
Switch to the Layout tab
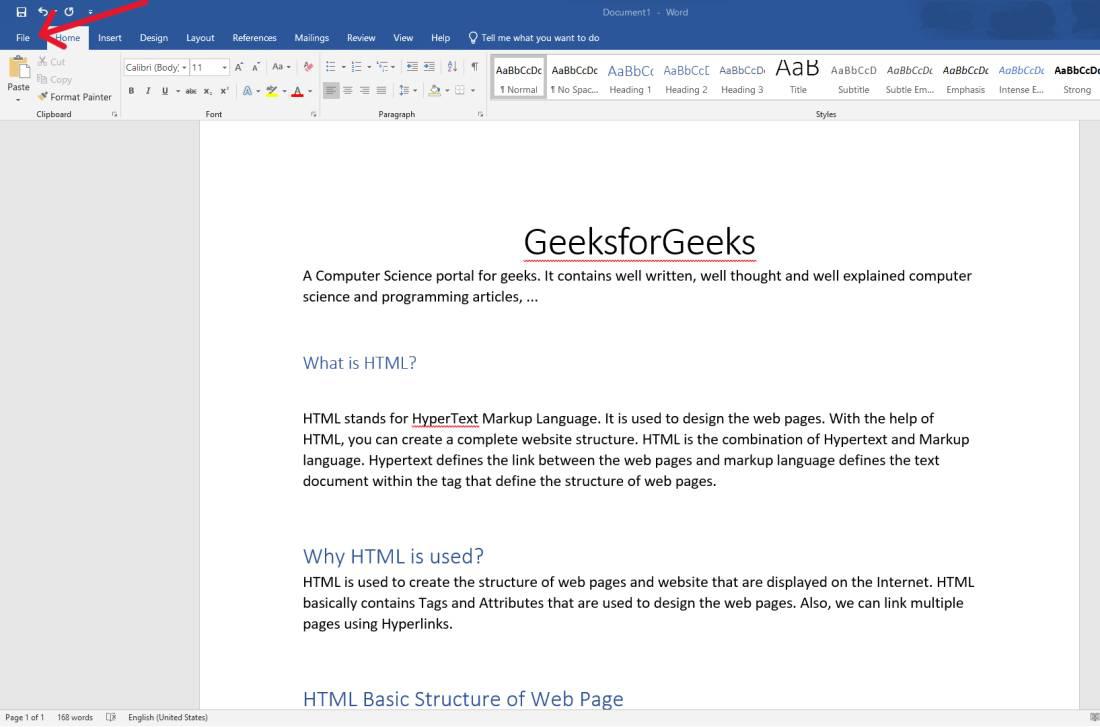click(x=200, y=38)
